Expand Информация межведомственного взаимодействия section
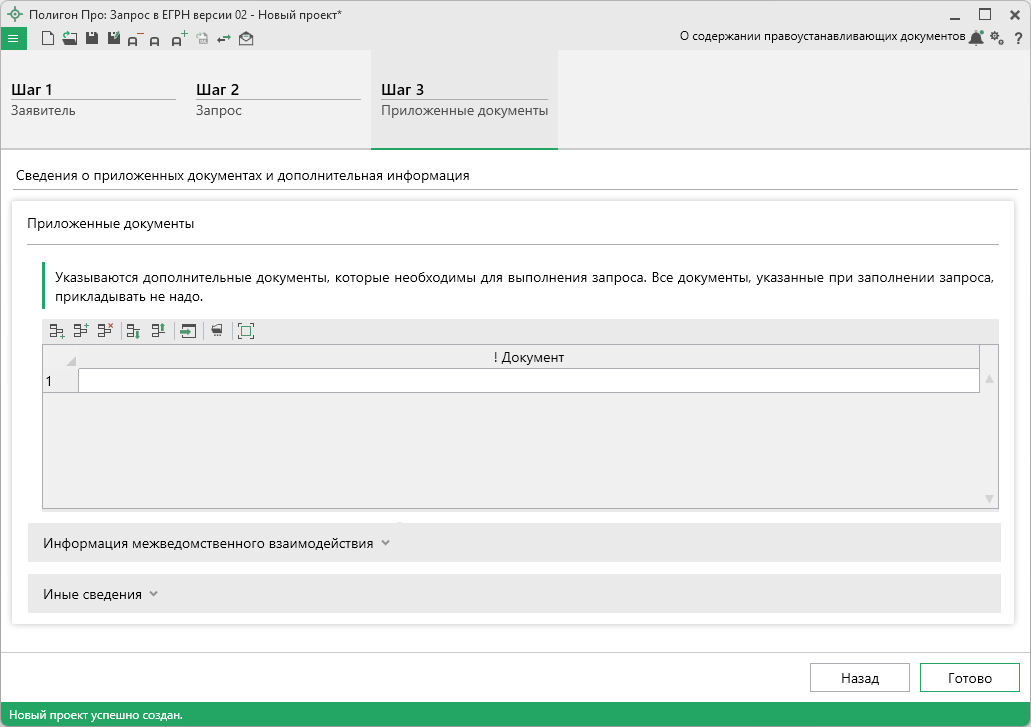Screen dimensions: 1031x727 coord(215,543)
